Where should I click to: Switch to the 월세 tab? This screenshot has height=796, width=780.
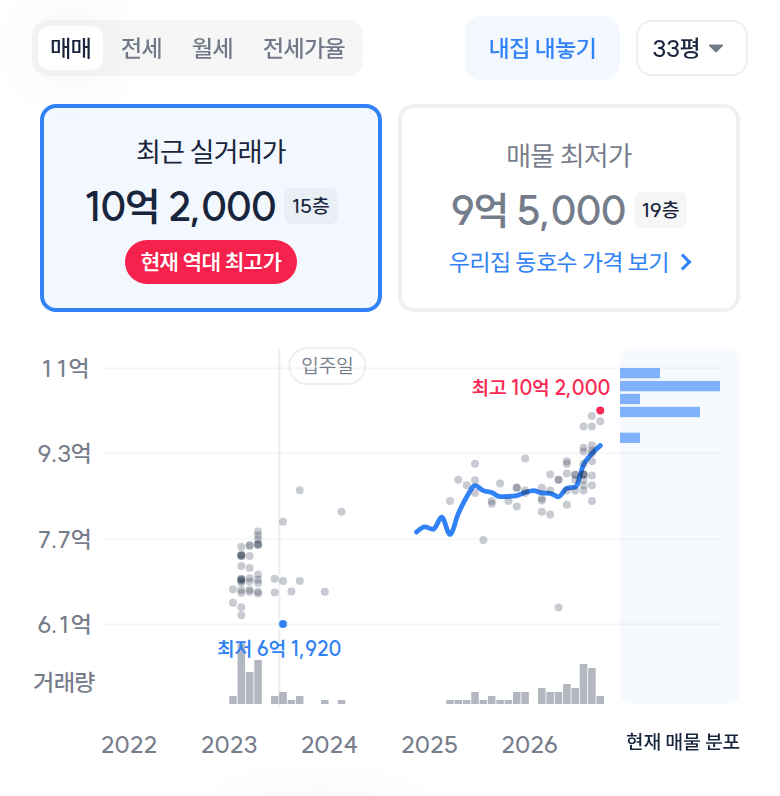[x=212, y=48]
